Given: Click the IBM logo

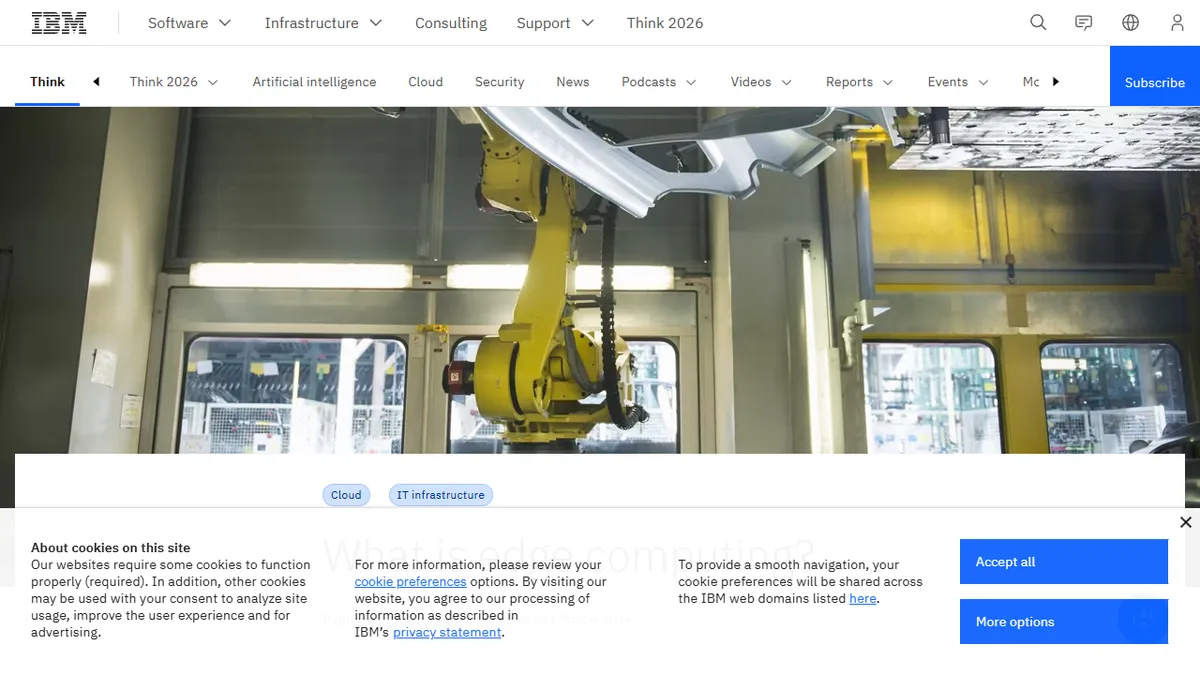Looking at the screenshot, I should click(x=57, y=21).
